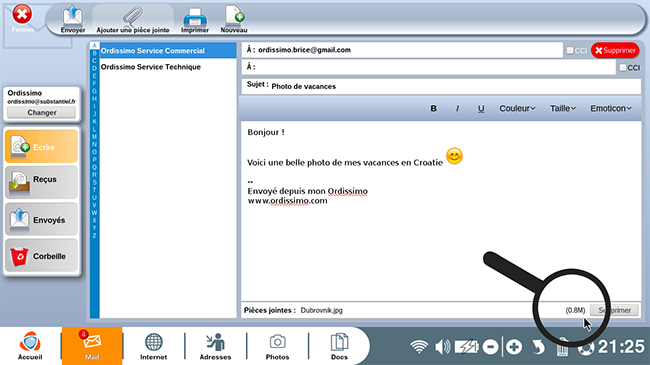650x365 pixels.
Task: Click the volume speaker icon
Action: [x=443, y=347]
